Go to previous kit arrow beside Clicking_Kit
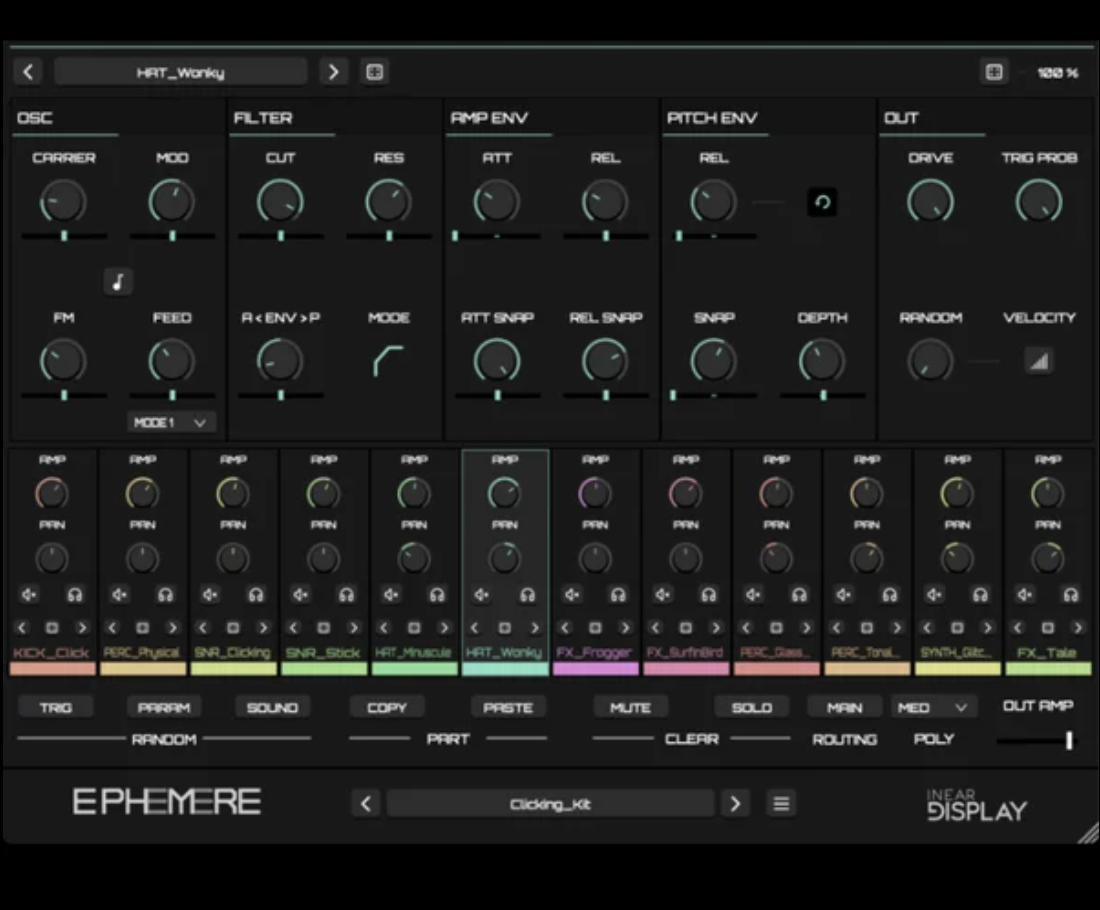The image size is (1100, 910). 365,803
